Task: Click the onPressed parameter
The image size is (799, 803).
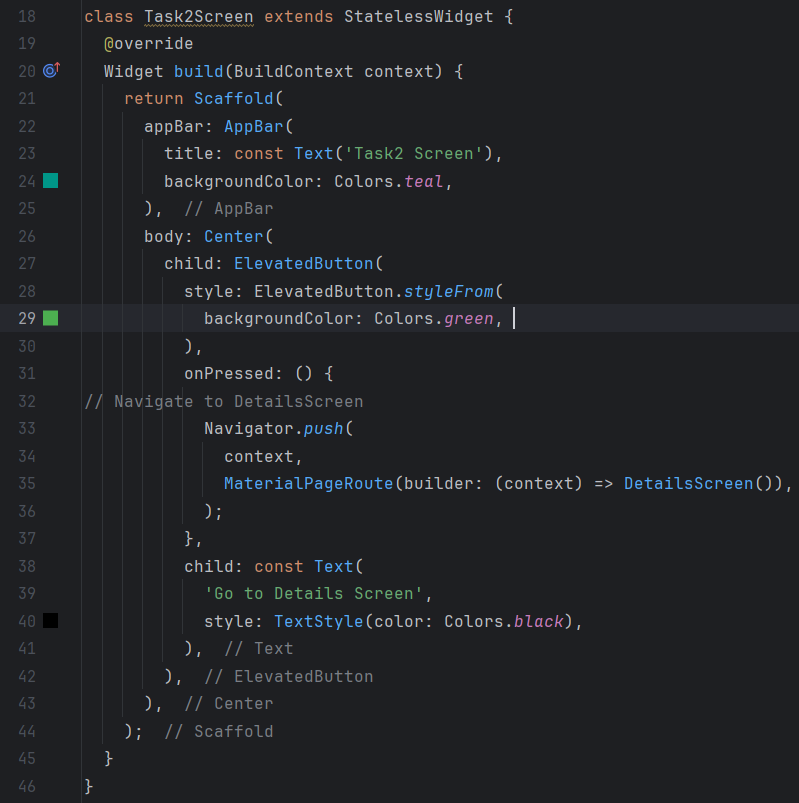Action: 228,374
